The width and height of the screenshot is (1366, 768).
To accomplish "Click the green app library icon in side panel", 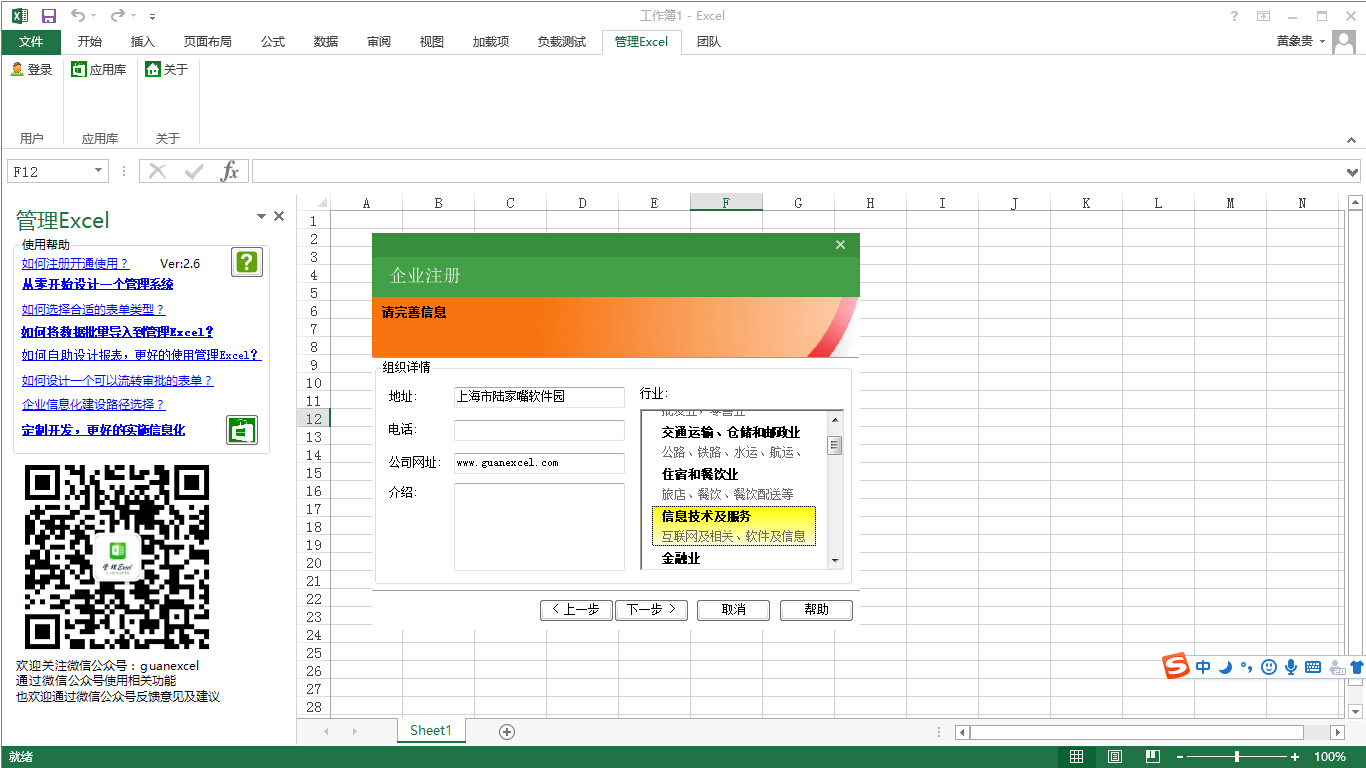I will (242, 430).
